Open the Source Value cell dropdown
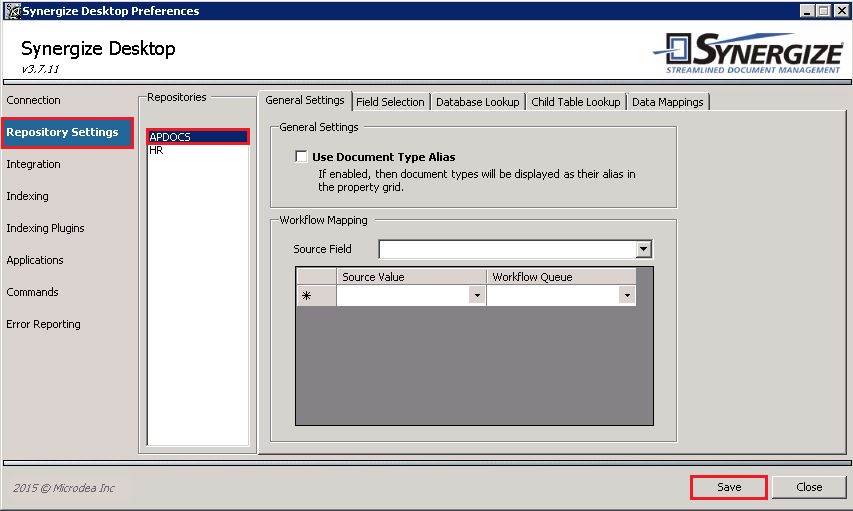The height and width of the screenshot is (511, 853). click(x=477, y=295)
